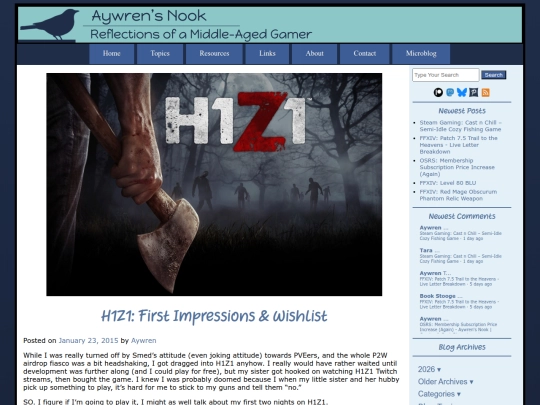Expand Older Archives dropdown
The width and height of the screenshot is (540, 405).
tap(446, 382)
